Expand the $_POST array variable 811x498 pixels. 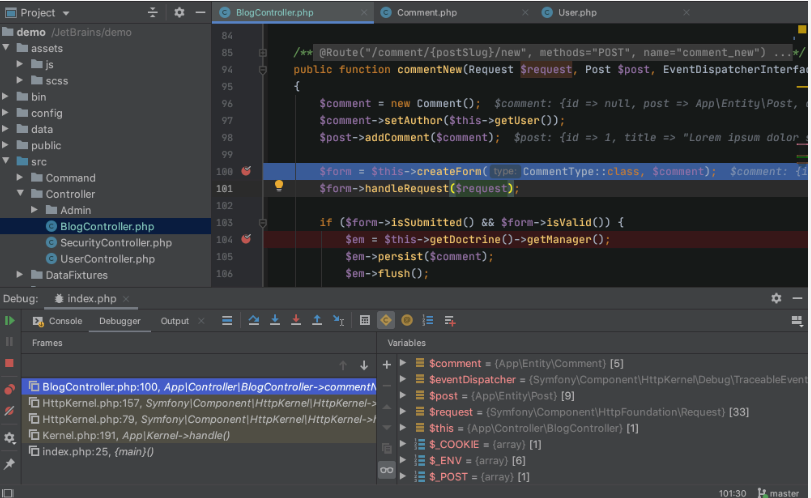(x=403, y=476)
